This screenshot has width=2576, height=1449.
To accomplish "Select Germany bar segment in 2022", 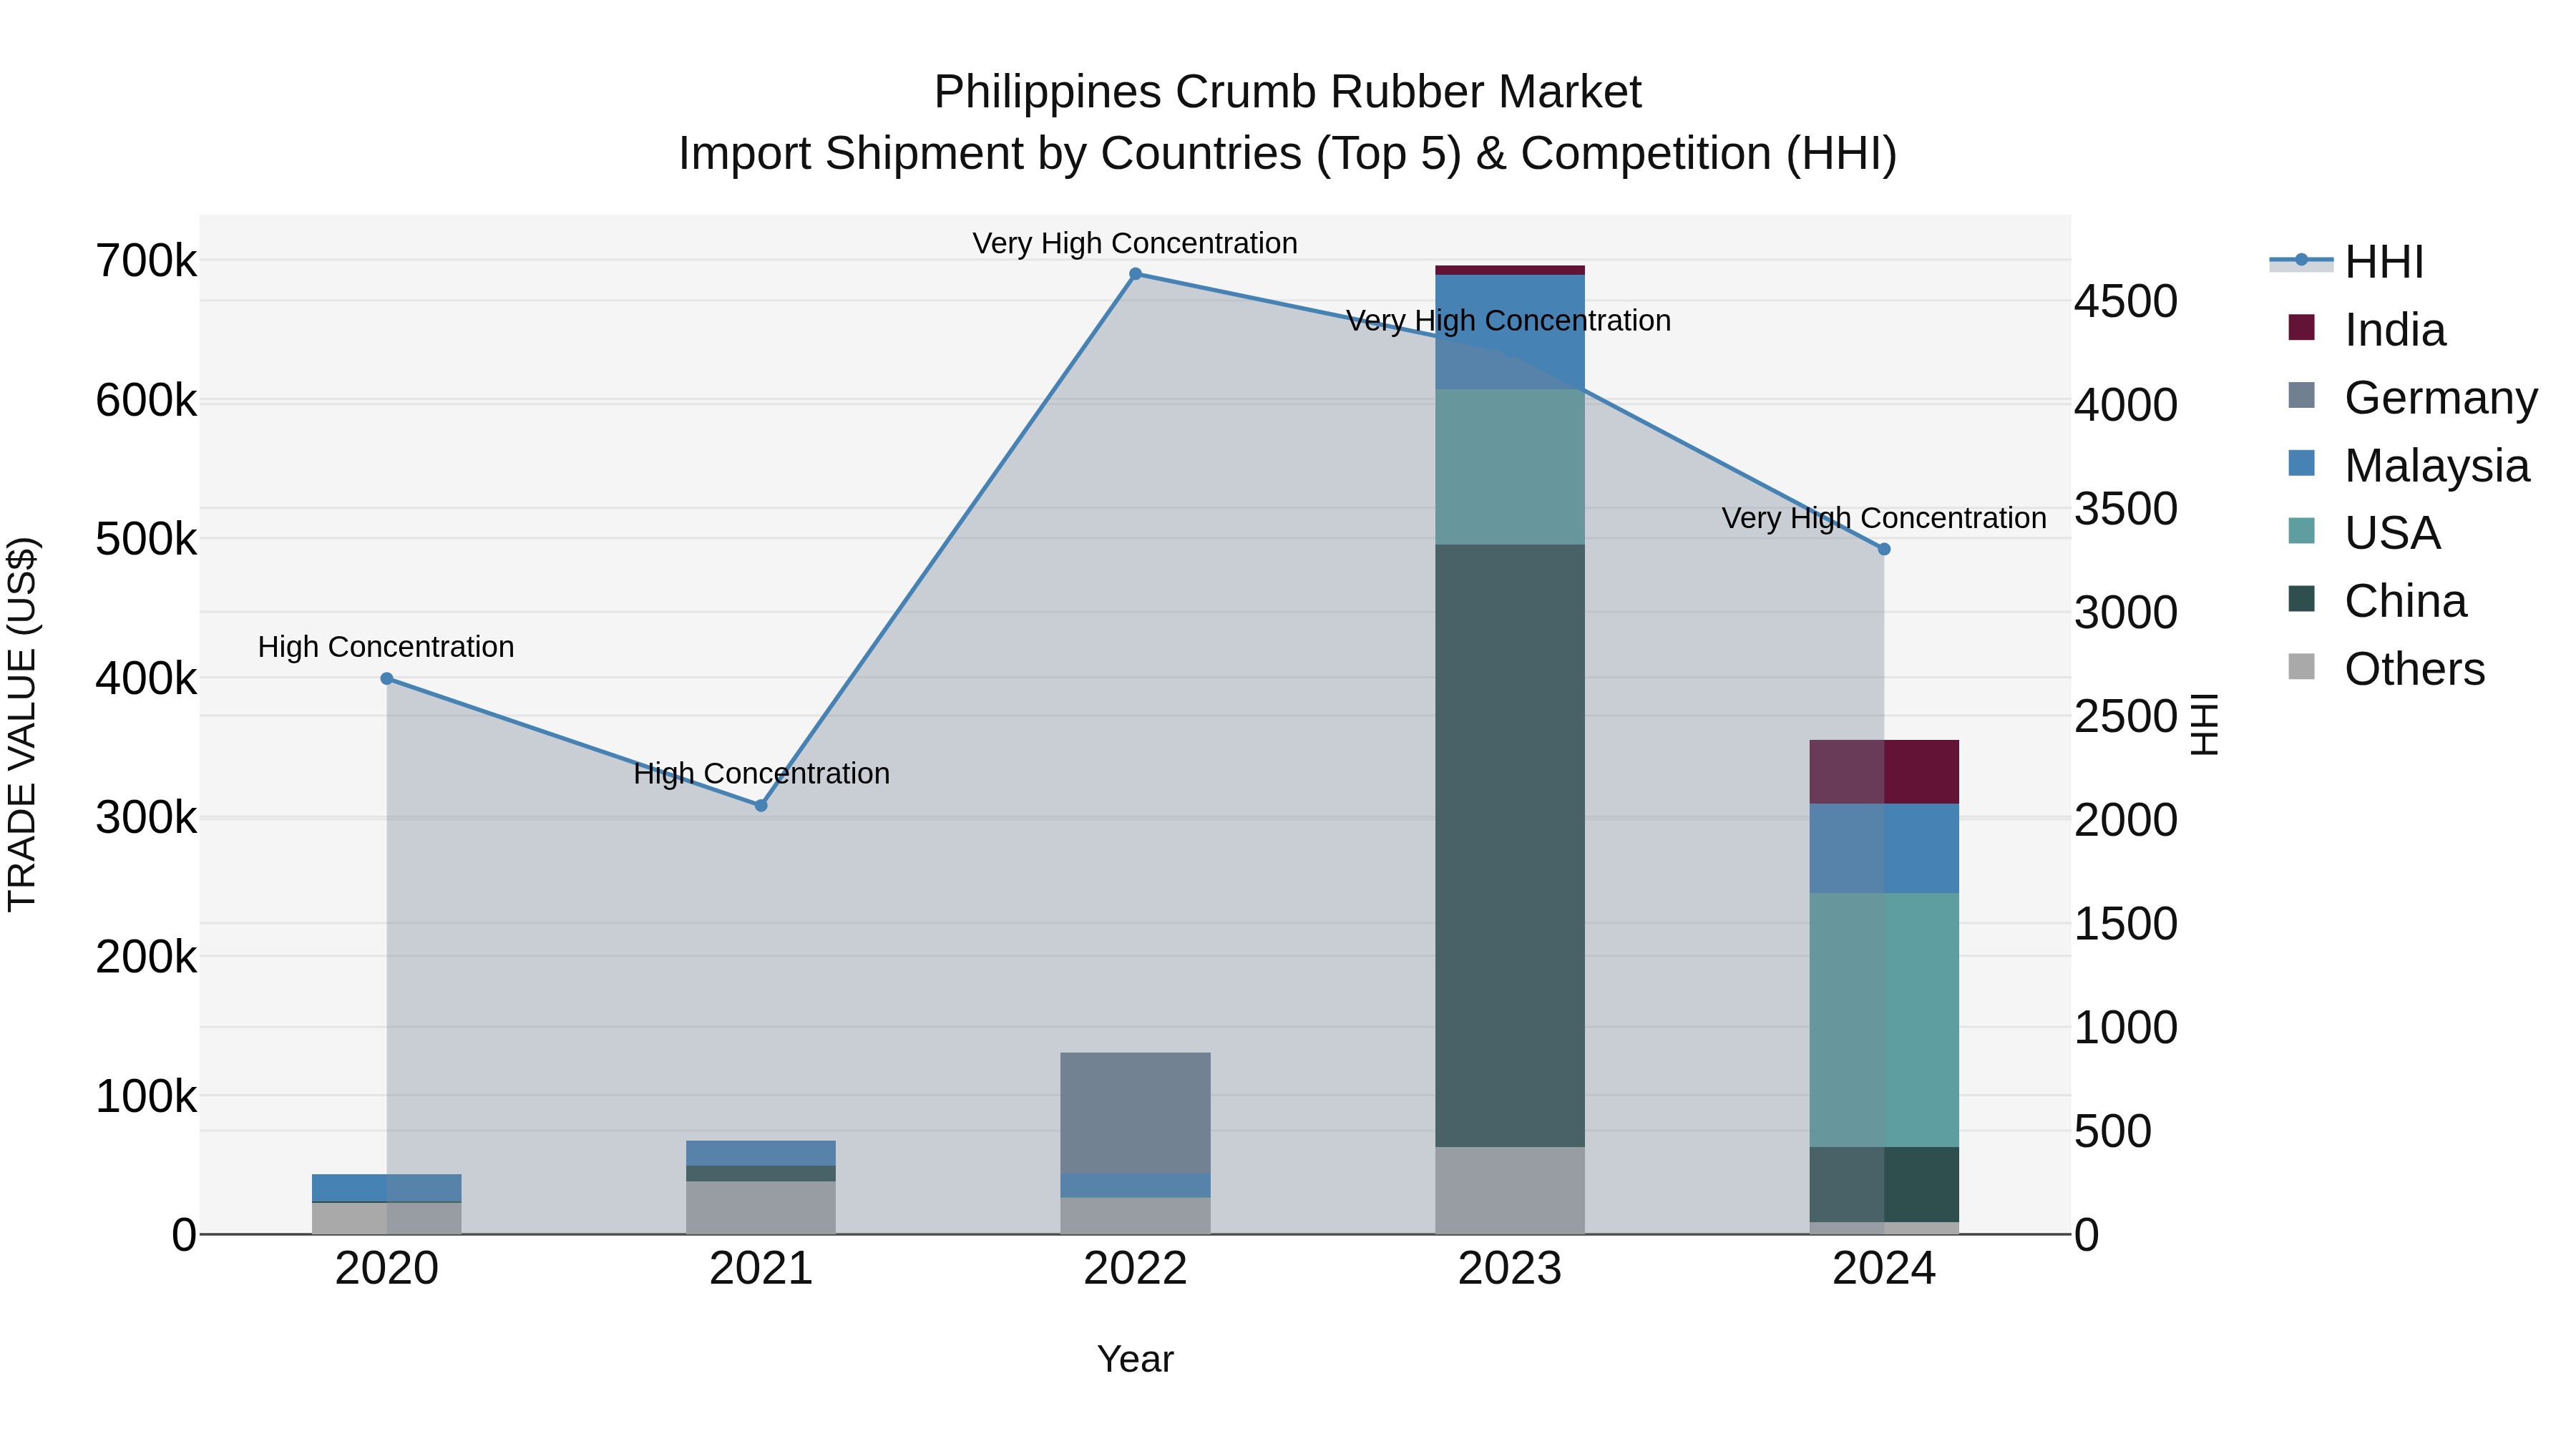I will [x=1135, y=1113].
